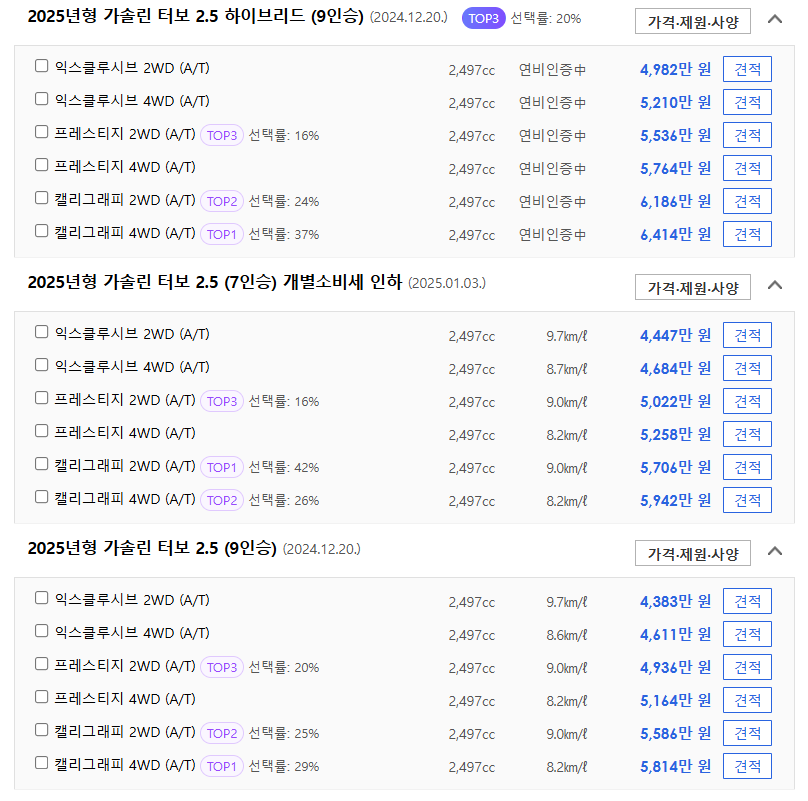Check 익스클루시브 2WD priced 4,383만 원

41,598
